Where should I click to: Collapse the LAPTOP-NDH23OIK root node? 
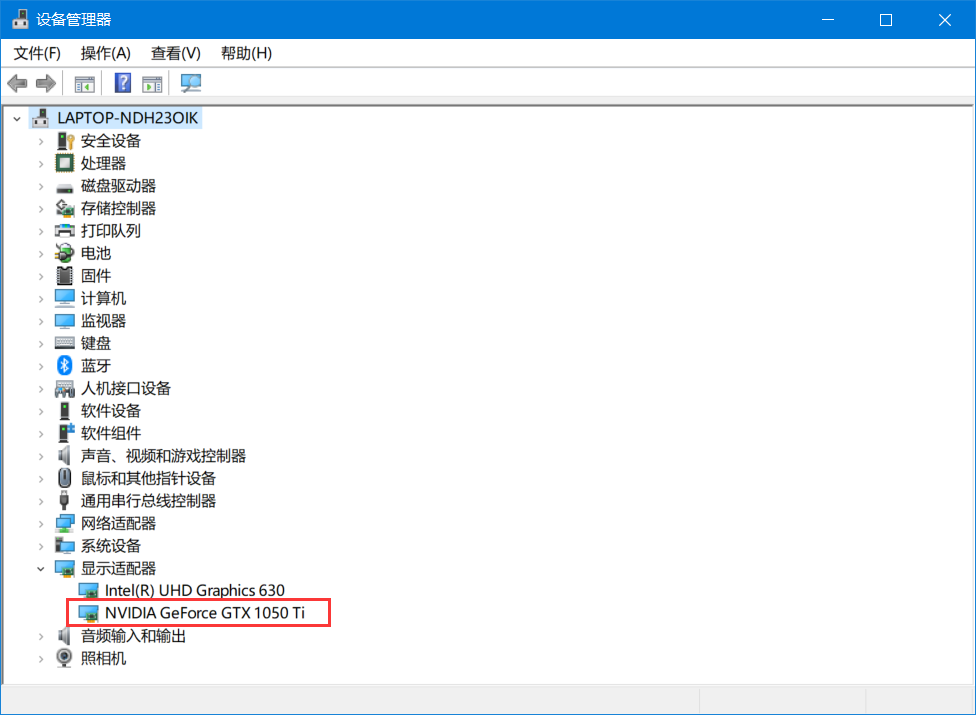point(17,118)
